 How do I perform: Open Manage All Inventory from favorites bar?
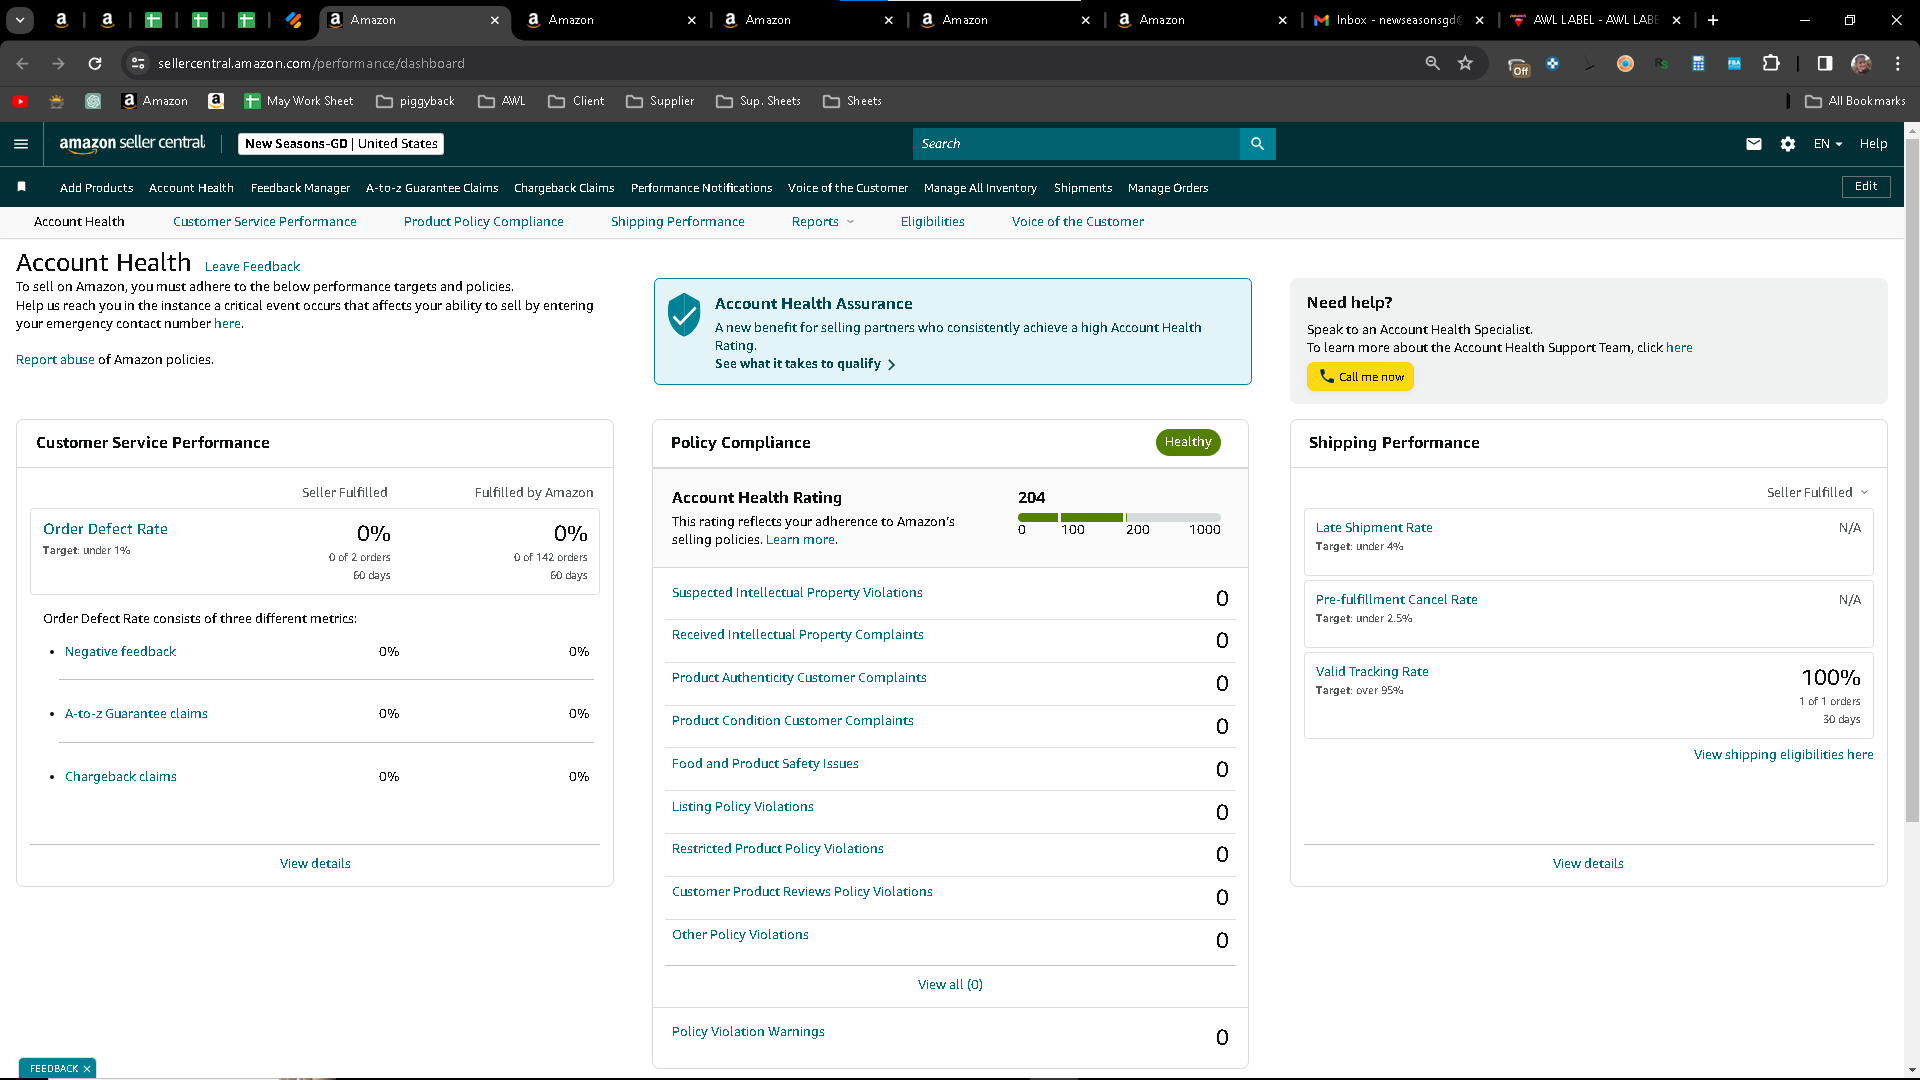click(x=980, y=188)
